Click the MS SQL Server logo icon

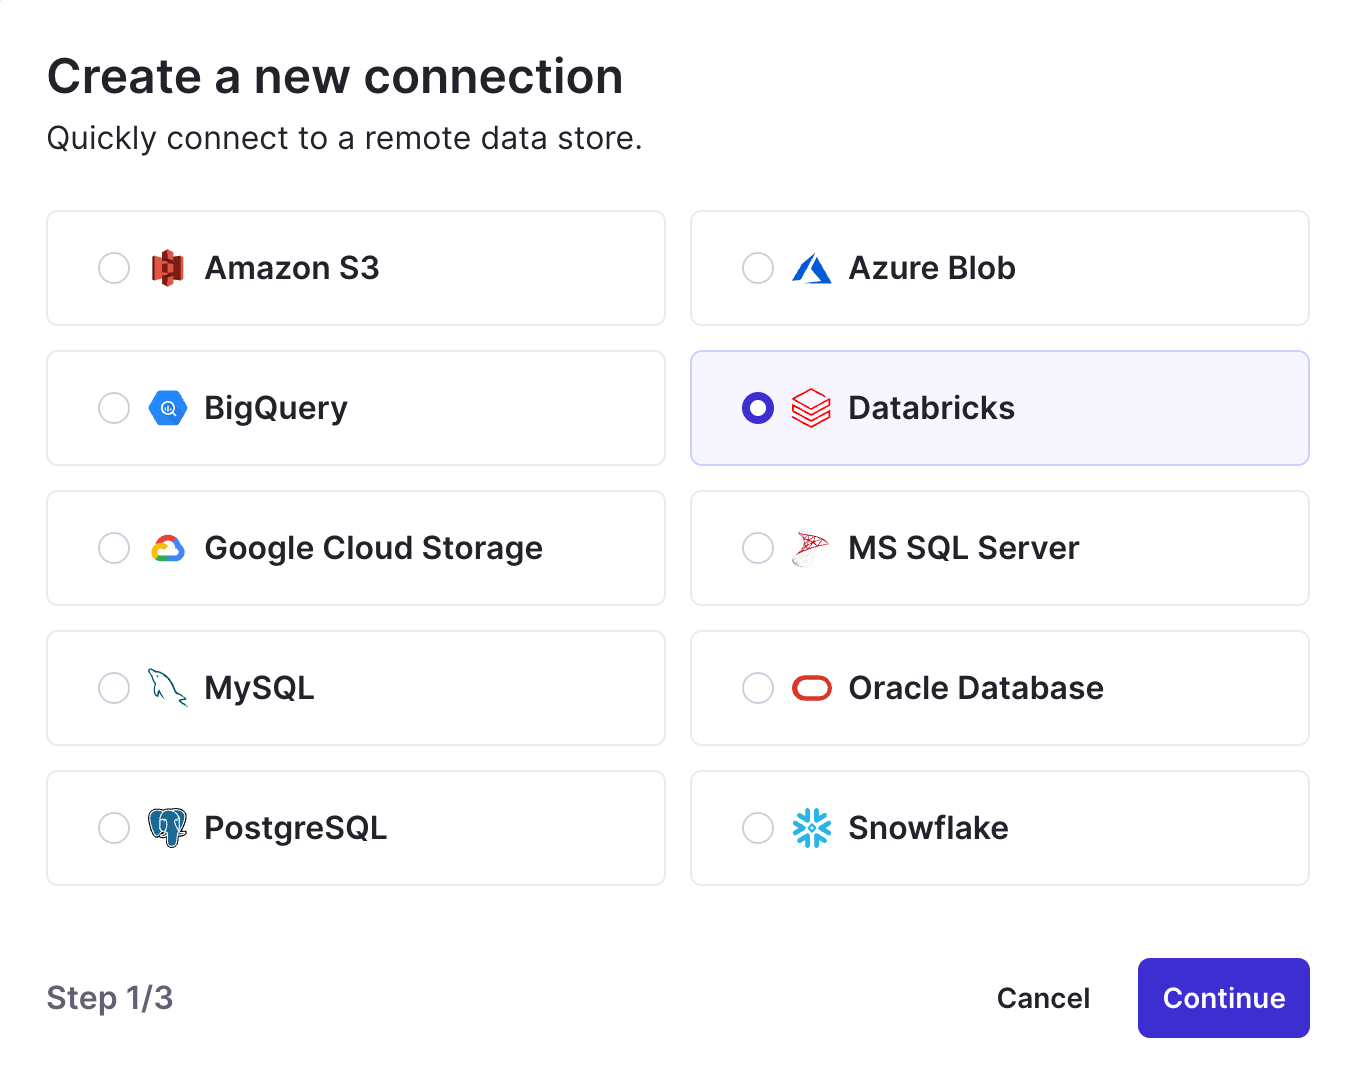point(811,548)
